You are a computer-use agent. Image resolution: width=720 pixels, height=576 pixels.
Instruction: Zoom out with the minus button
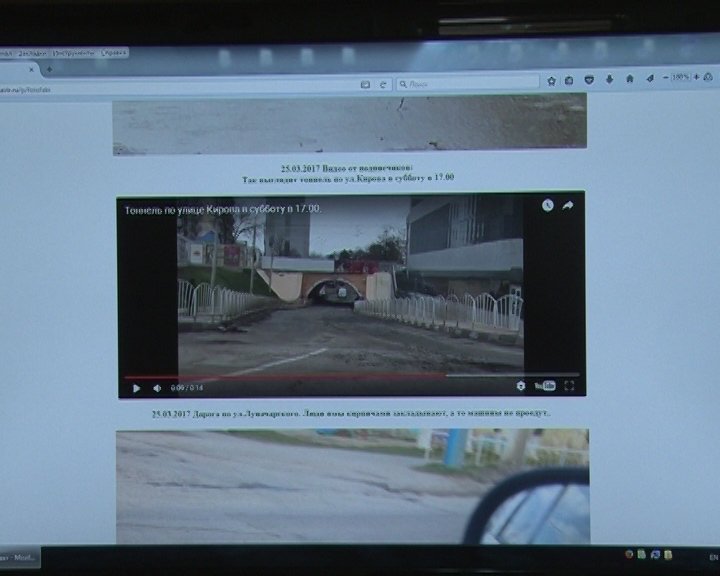pos(666,78)
